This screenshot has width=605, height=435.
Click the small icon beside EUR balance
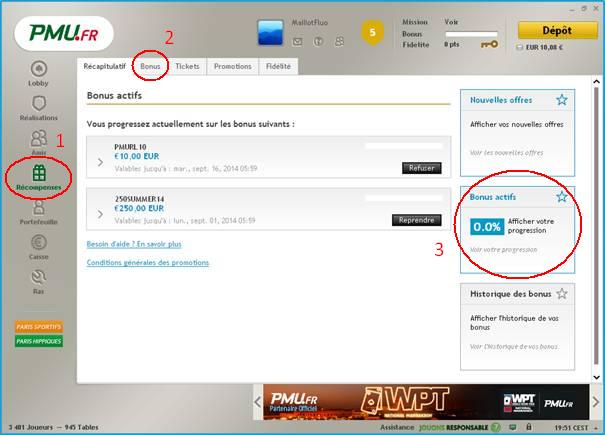[x=520, y=47]
